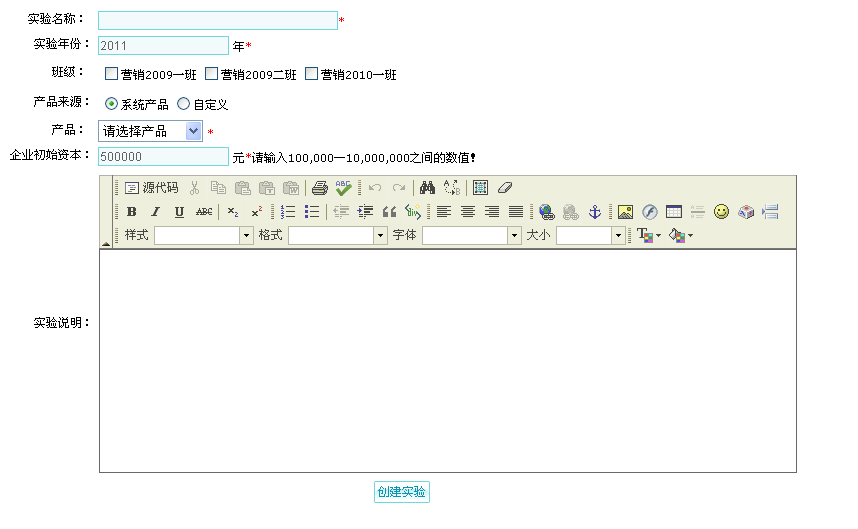The height and width of the screenshot is (529, 858).
Task: Collapse the editor toolbar with small arrow
Action: [x=106, y=243]
